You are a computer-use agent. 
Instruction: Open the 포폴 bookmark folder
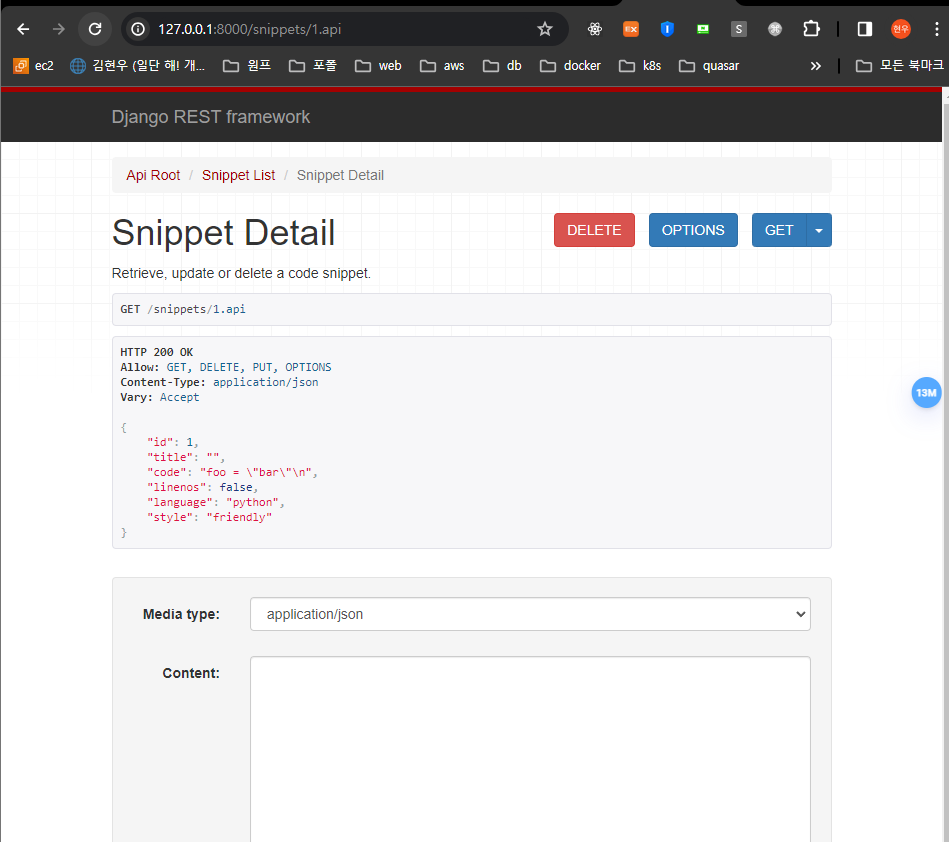pos(312,65)
